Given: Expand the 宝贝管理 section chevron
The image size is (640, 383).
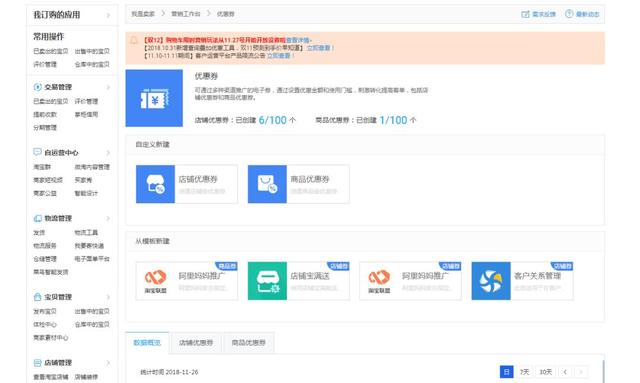Looking at the screenshot, I should (108, 297).
